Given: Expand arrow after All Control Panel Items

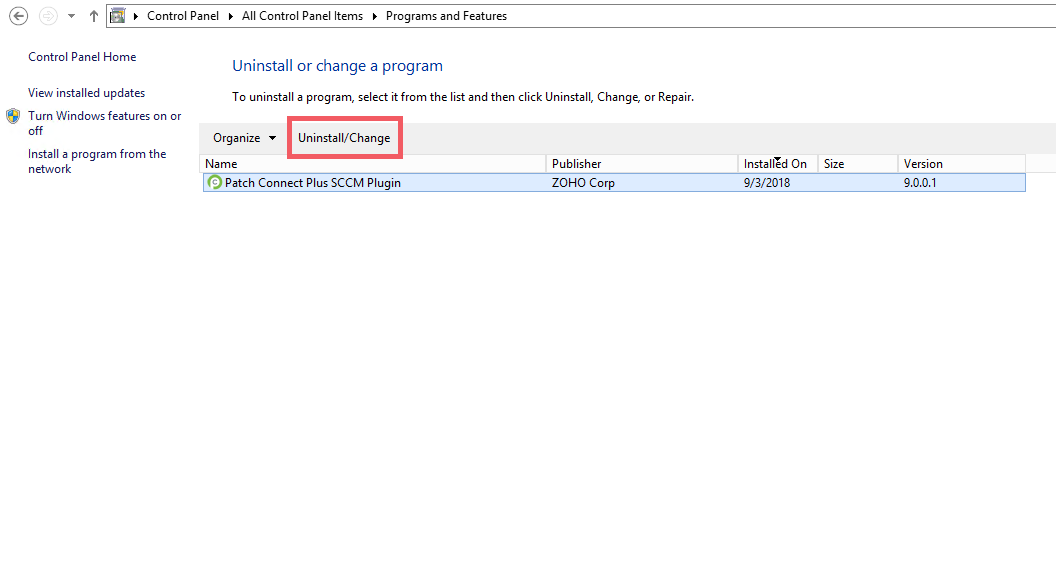Looking at the screenshot, I should [374, 16].
